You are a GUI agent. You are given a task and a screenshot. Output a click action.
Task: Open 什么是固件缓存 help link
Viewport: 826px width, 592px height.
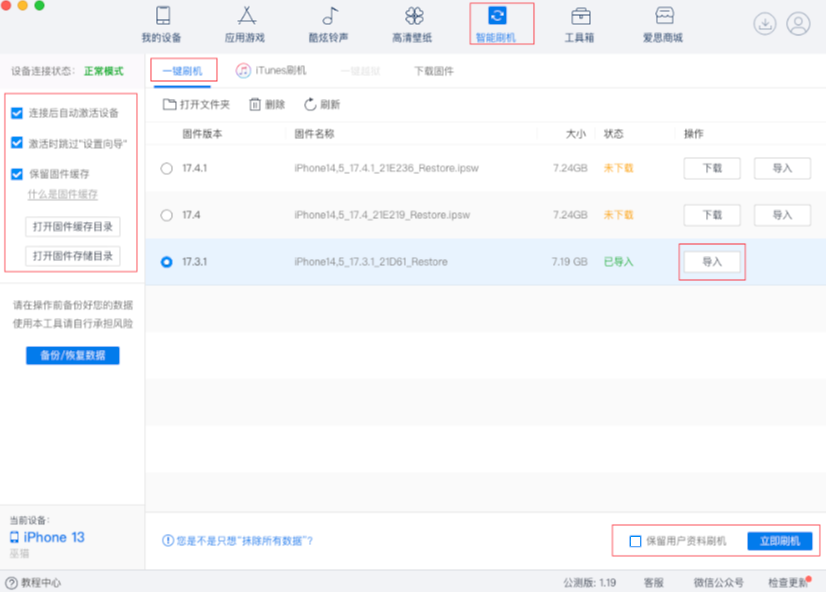62,194
